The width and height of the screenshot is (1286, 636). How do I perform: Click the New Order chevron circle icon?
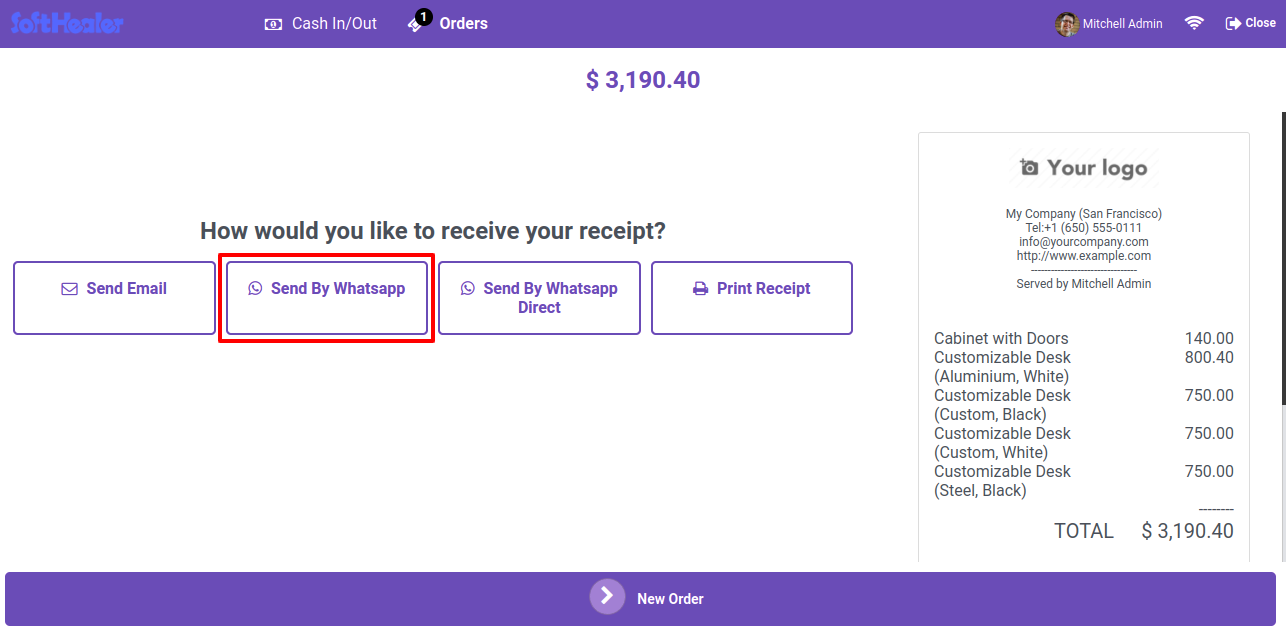607,596
